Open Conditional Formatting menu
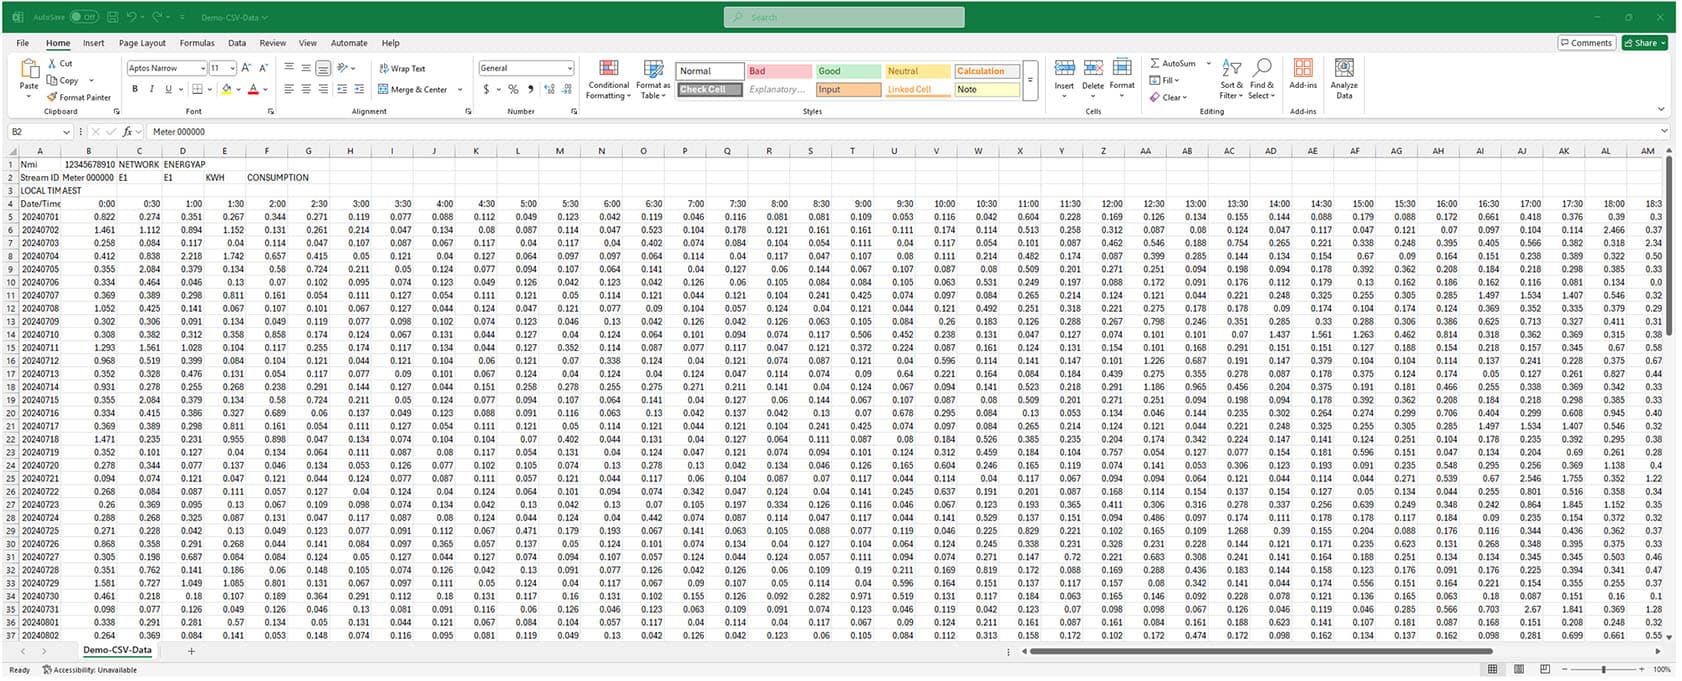This screenshot has width=1682, height=681. point(608,79)
